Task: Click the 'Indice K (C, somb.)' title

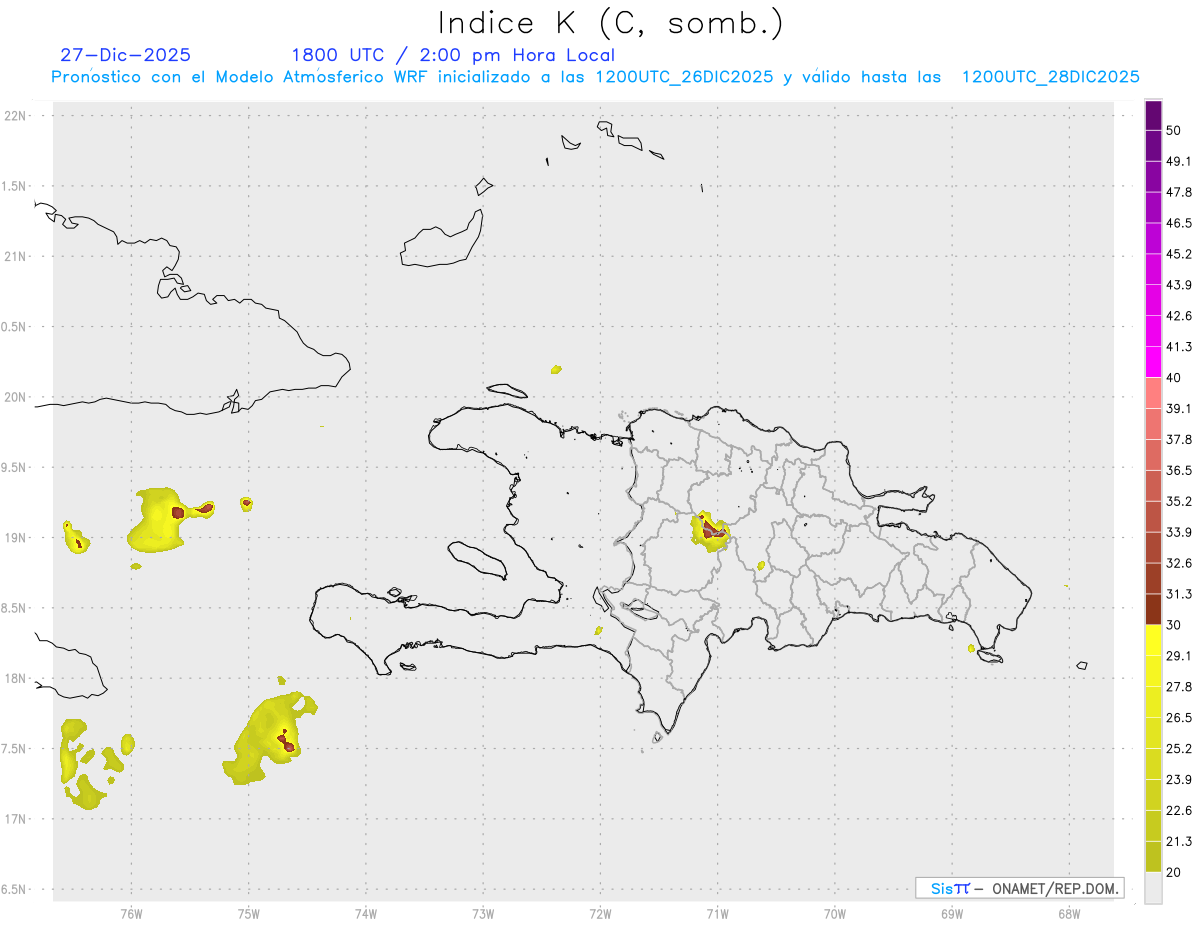Action: (x=610, y=23)
